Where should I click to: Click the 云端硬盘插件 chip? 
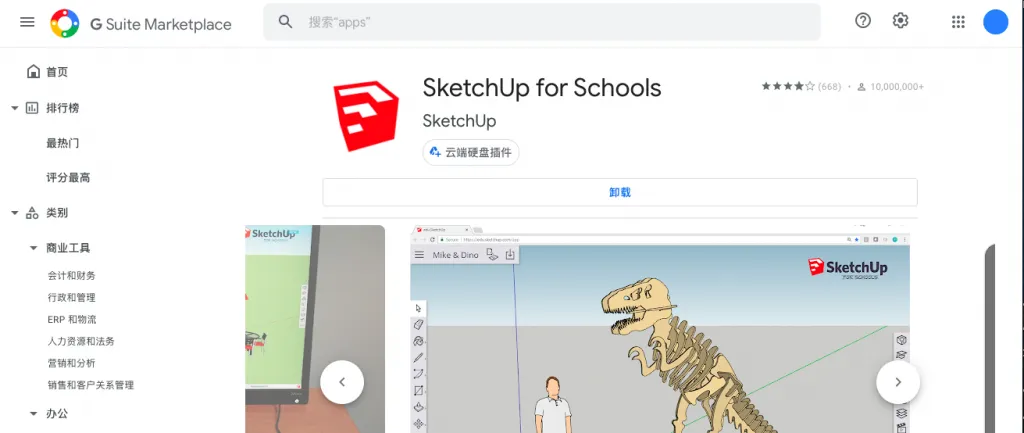point(470,152)
